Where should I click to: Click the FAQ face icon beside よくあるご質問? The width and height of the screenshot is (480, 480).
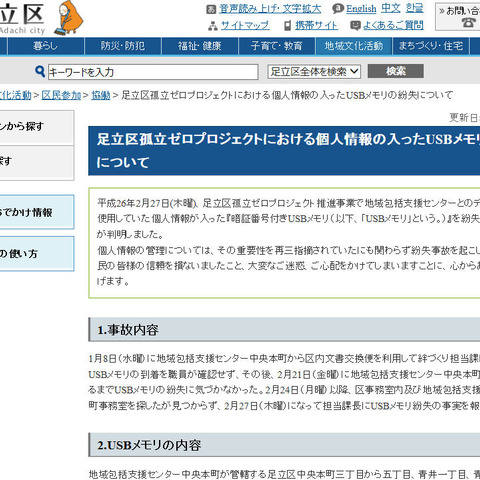coord(355,26)
